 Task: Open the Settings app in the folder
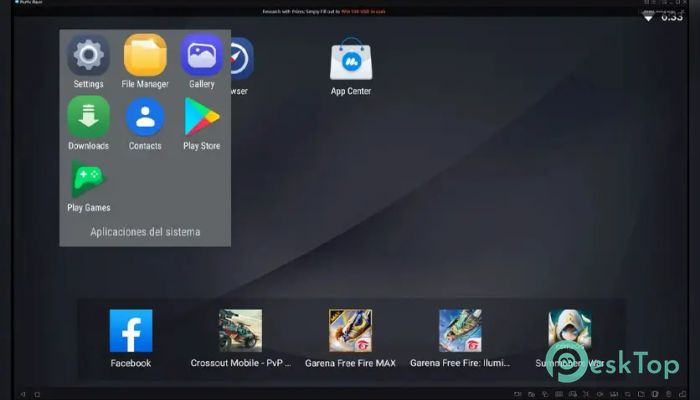[x=88, y=56]
